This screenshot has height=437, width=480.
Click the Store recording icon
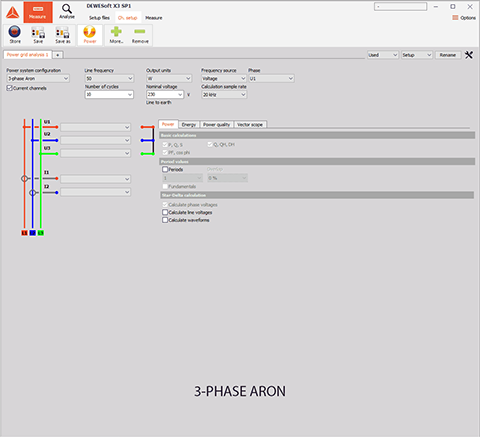[15, 32]
